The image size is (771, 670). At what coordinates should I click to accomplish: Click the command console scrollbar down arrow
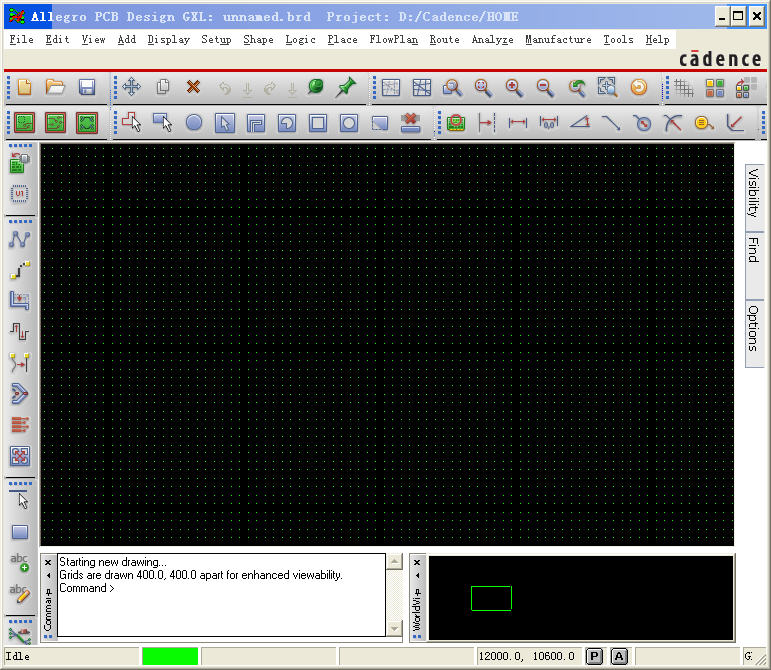[x=394, y=628]
